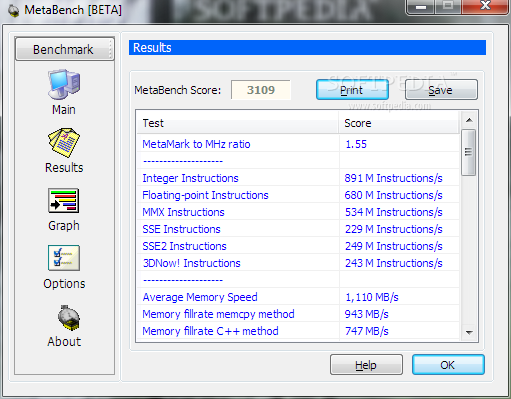Click the 243 M Instructions/s value
511x399 pixels.
[393, 263]
